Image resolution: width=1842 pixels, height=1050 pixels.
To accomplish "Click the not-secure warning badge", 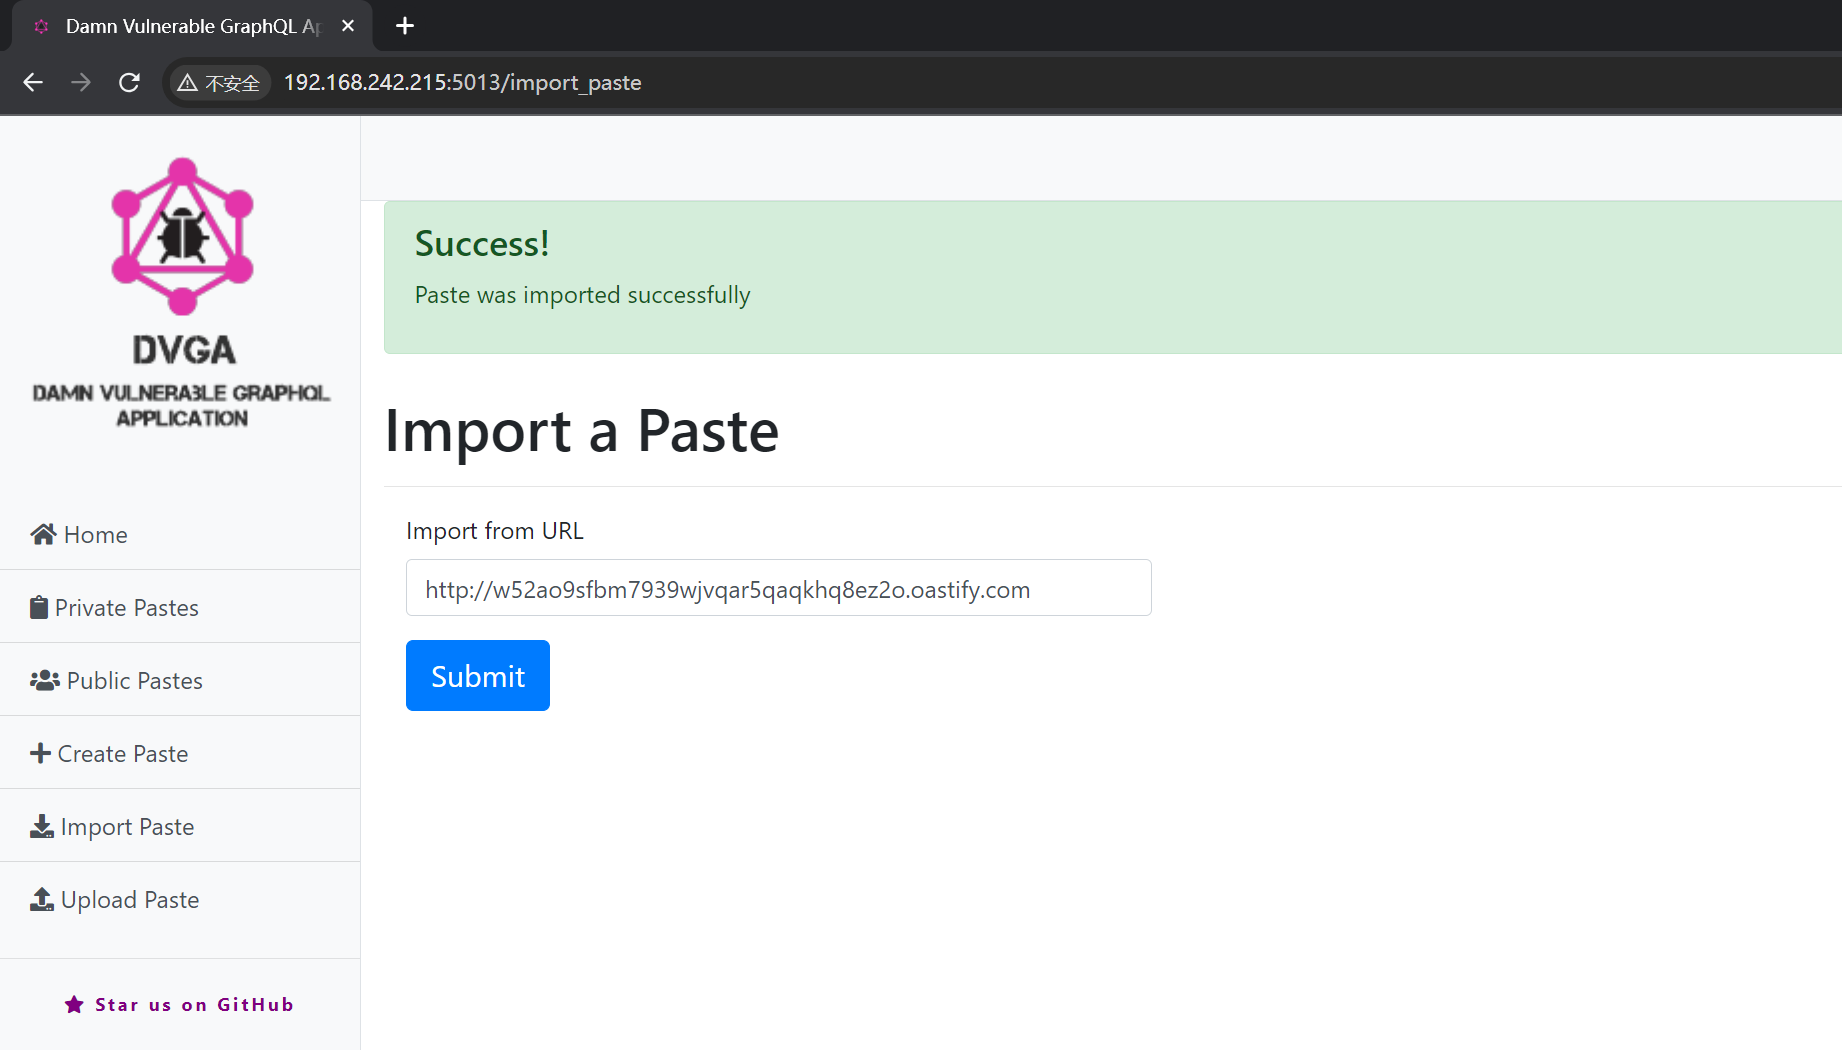I will click(x=219, y=83).
